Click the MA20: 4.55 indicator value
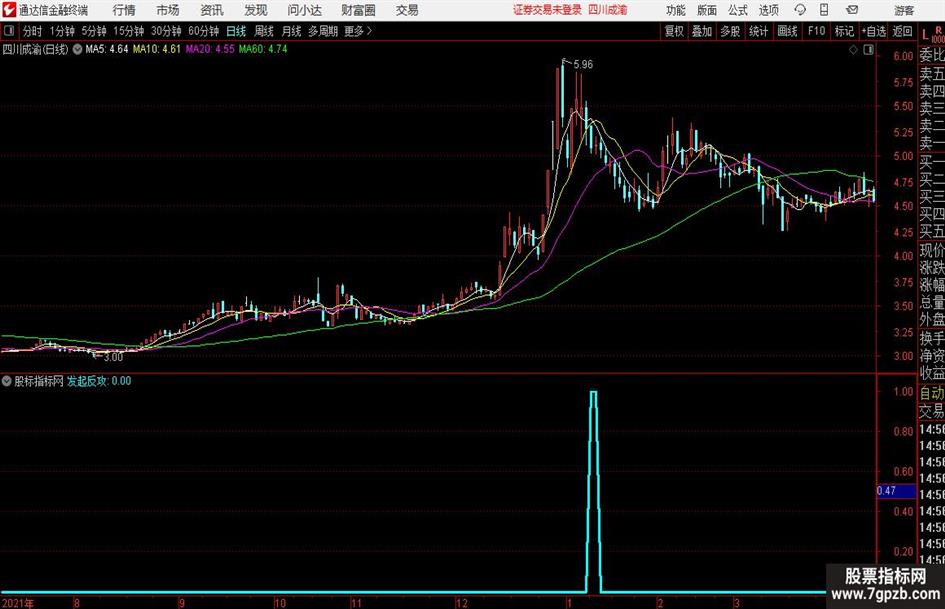This screenshot has width=945, height=609. 210,49
